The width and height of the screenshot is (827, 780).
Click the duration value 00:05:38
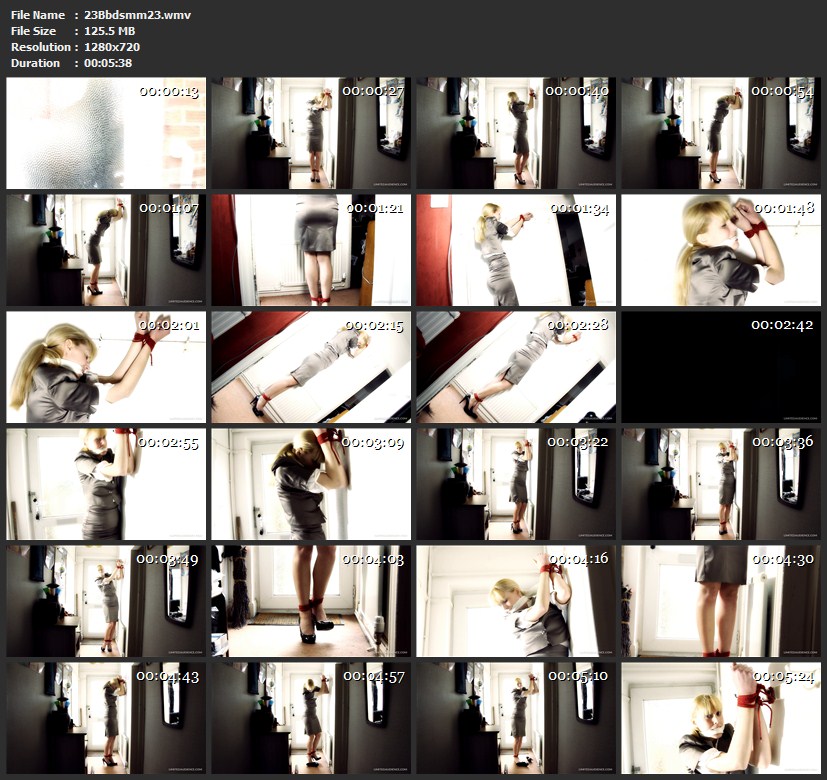click(108, 63)
